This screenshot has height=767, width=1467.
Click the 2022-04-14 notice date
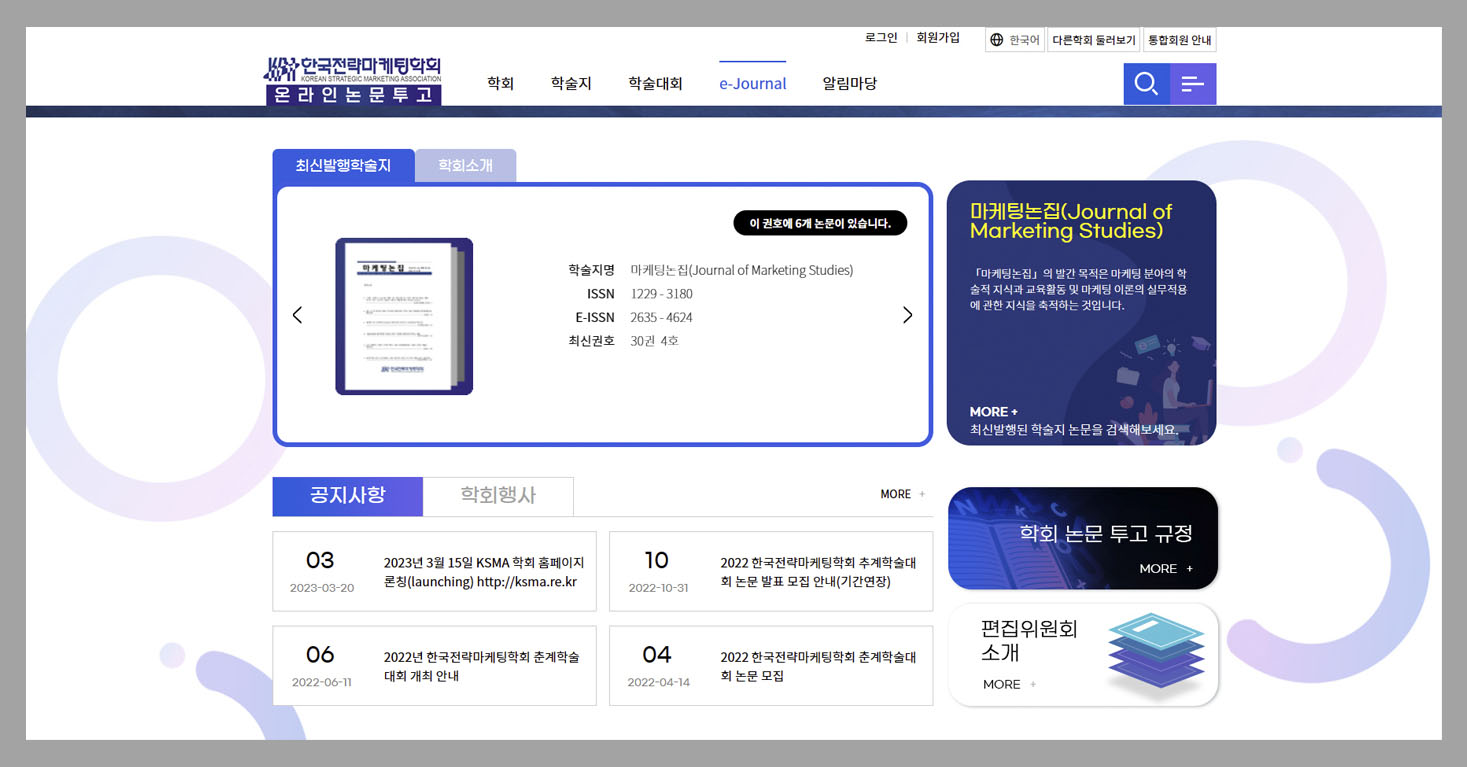coord(658,683)
